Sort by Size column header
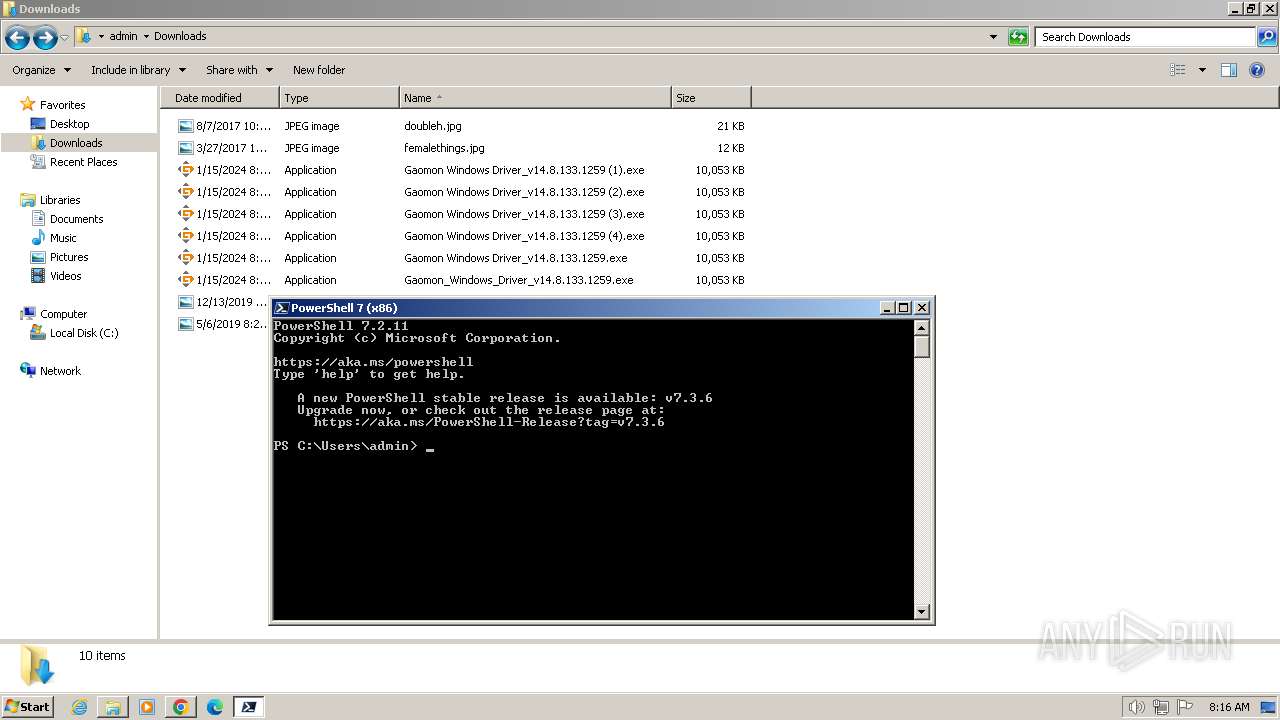 [711, 98]
